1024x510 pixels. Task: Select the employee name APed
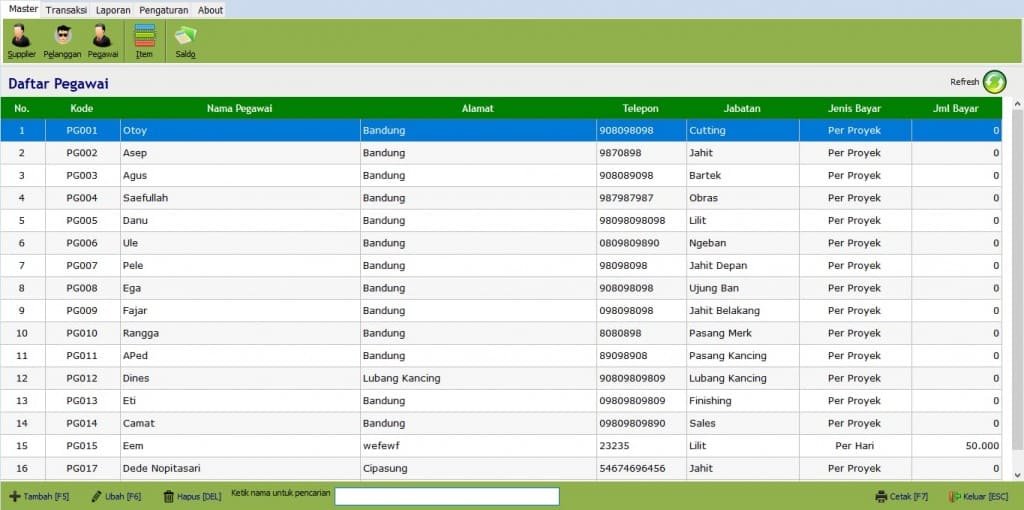[135, 356]
